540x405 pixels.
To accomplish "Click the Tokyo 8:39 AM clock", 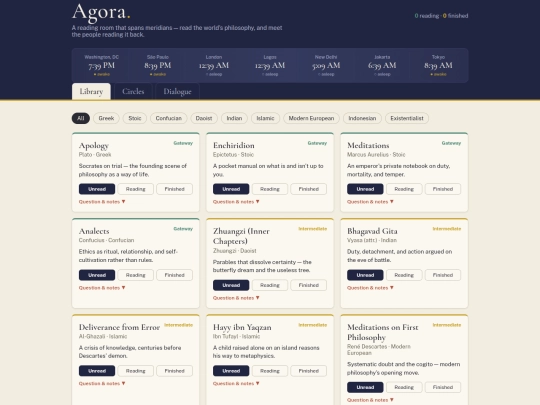I will [x=438, y=65].
